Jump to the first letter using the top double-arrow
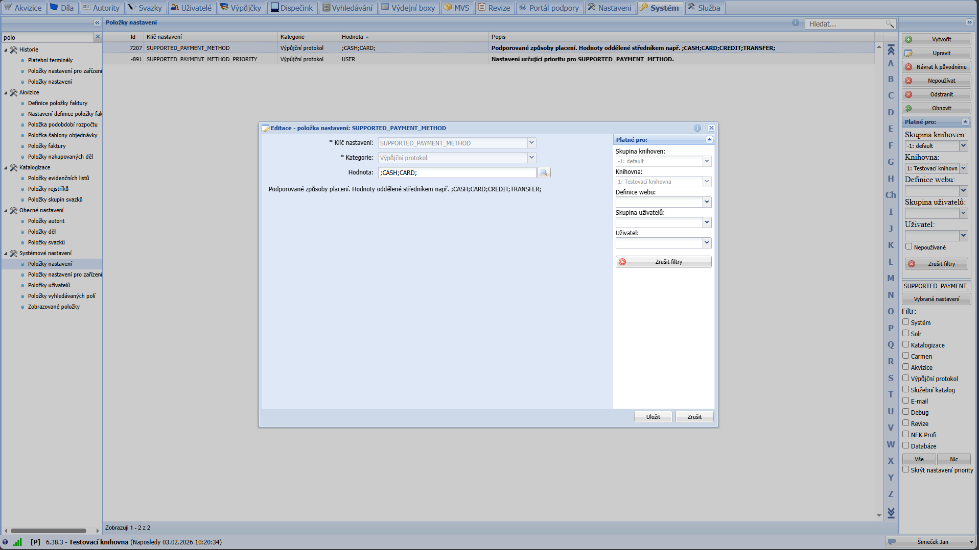The width and height of the screenshot is (979, 550). [891, 48]
